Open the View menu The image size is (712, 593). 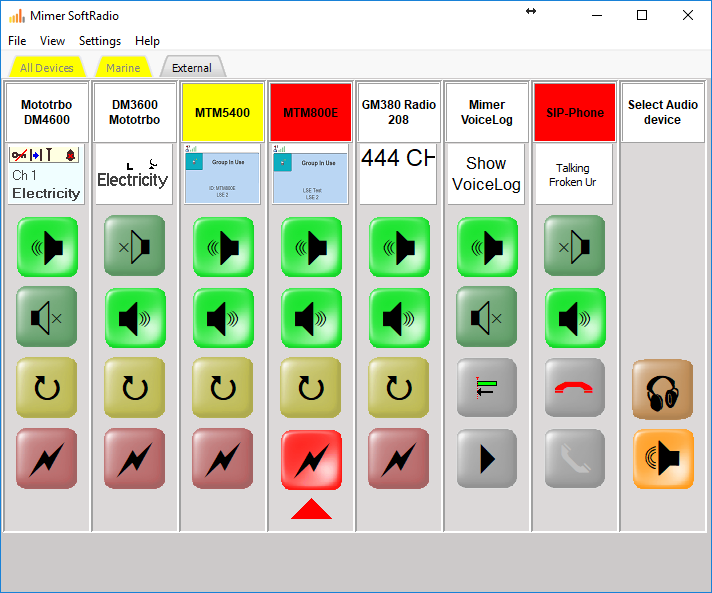pos(52,41)
